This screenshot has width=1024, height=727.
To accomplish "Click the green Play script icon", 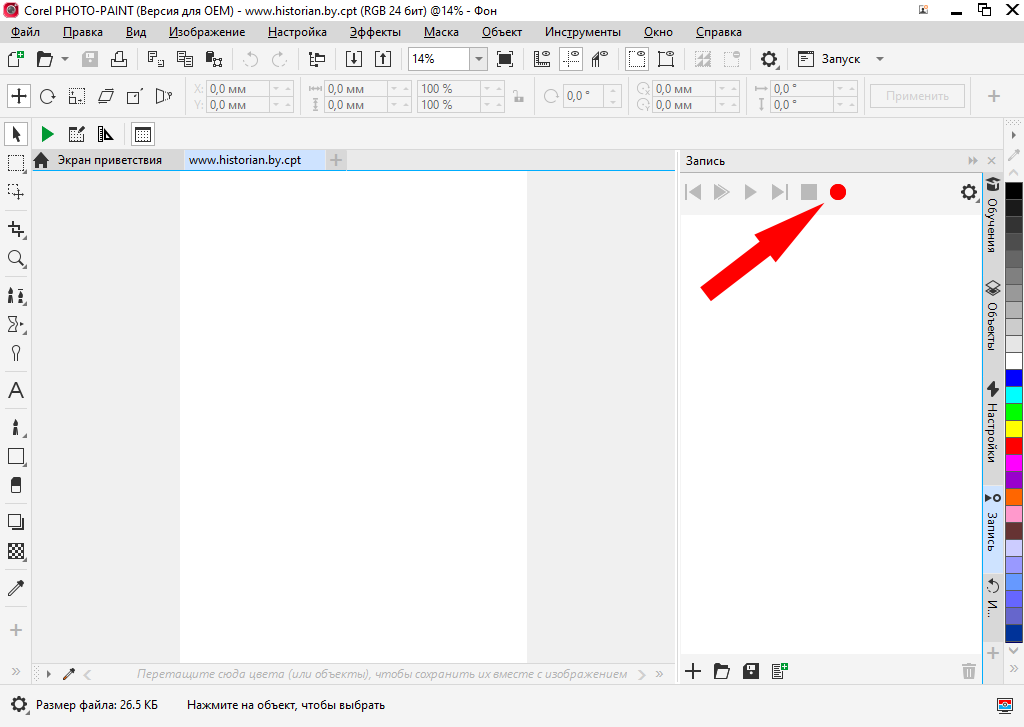I will click(x=47, y=134).
